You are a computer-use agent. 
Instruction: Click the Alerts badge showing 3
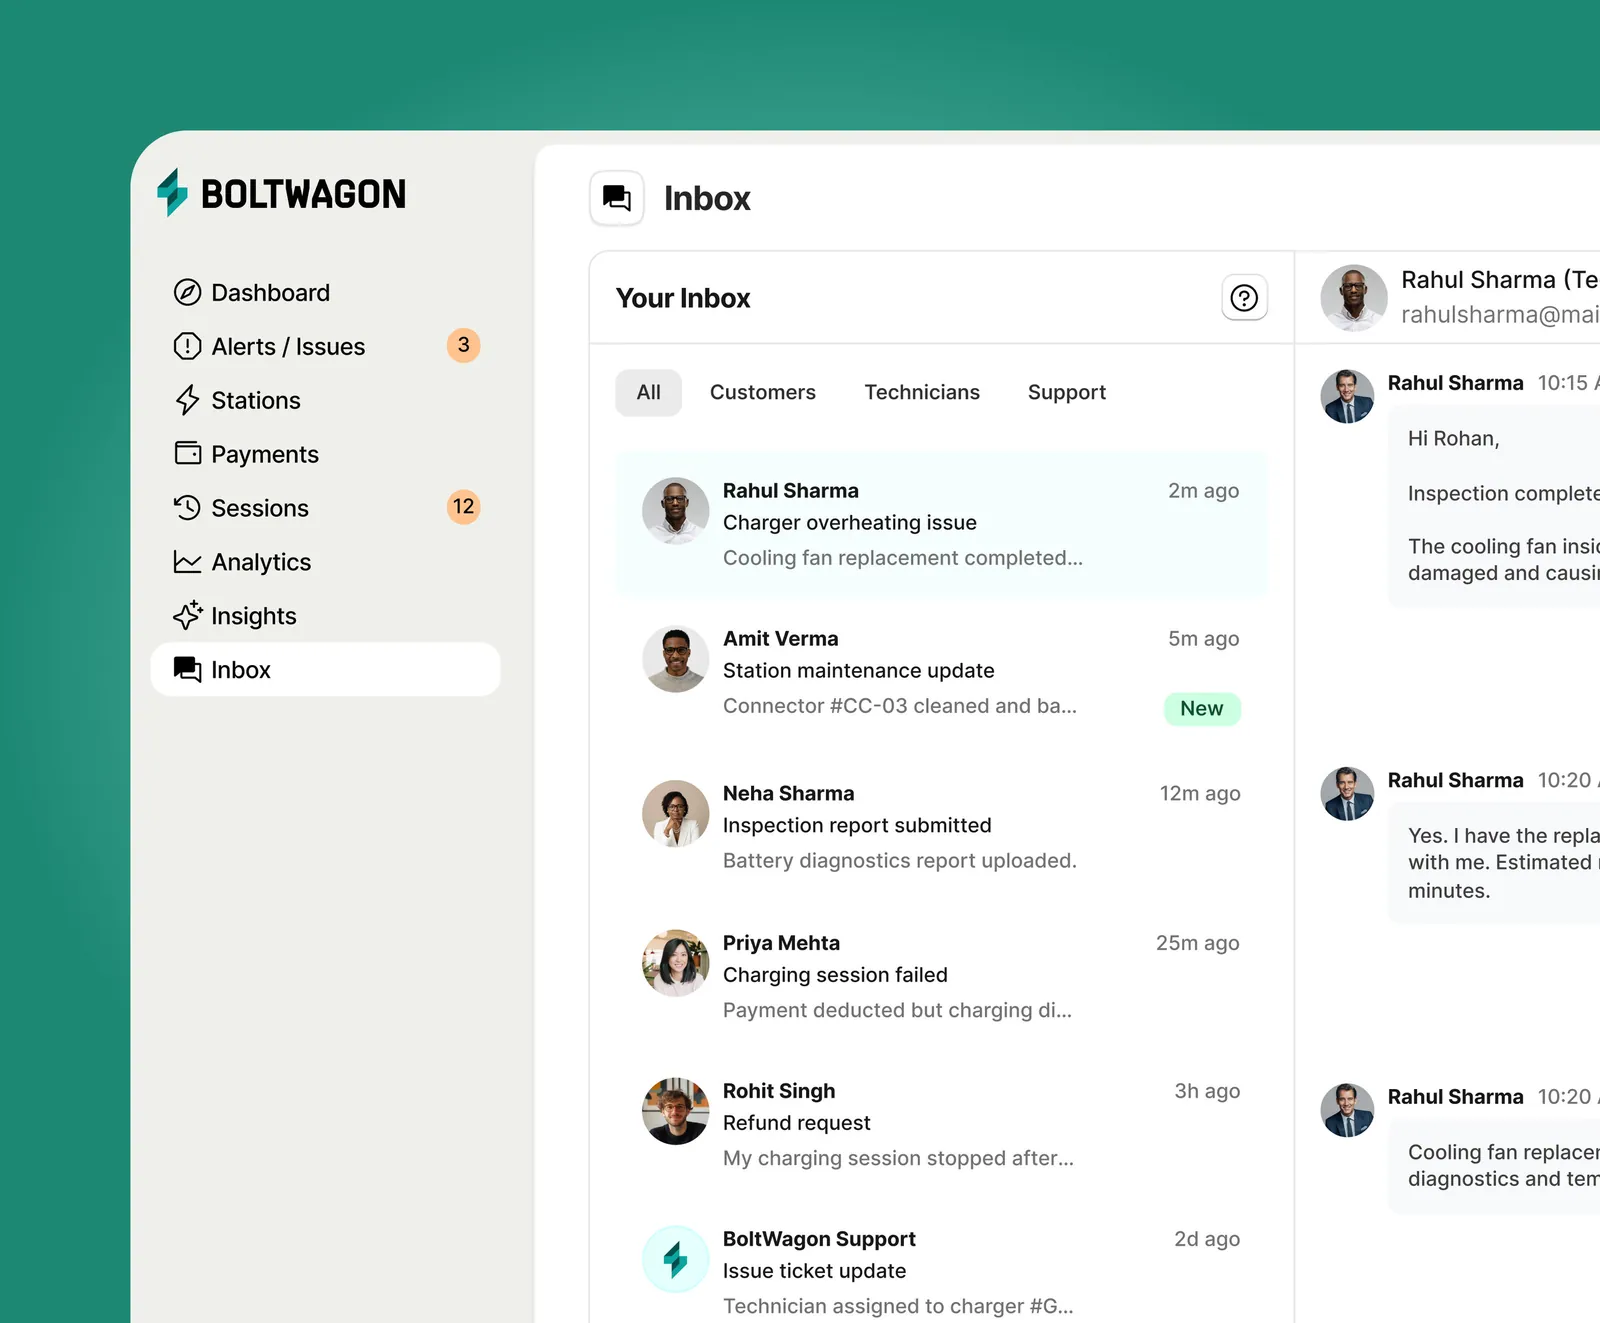(463, 345)
